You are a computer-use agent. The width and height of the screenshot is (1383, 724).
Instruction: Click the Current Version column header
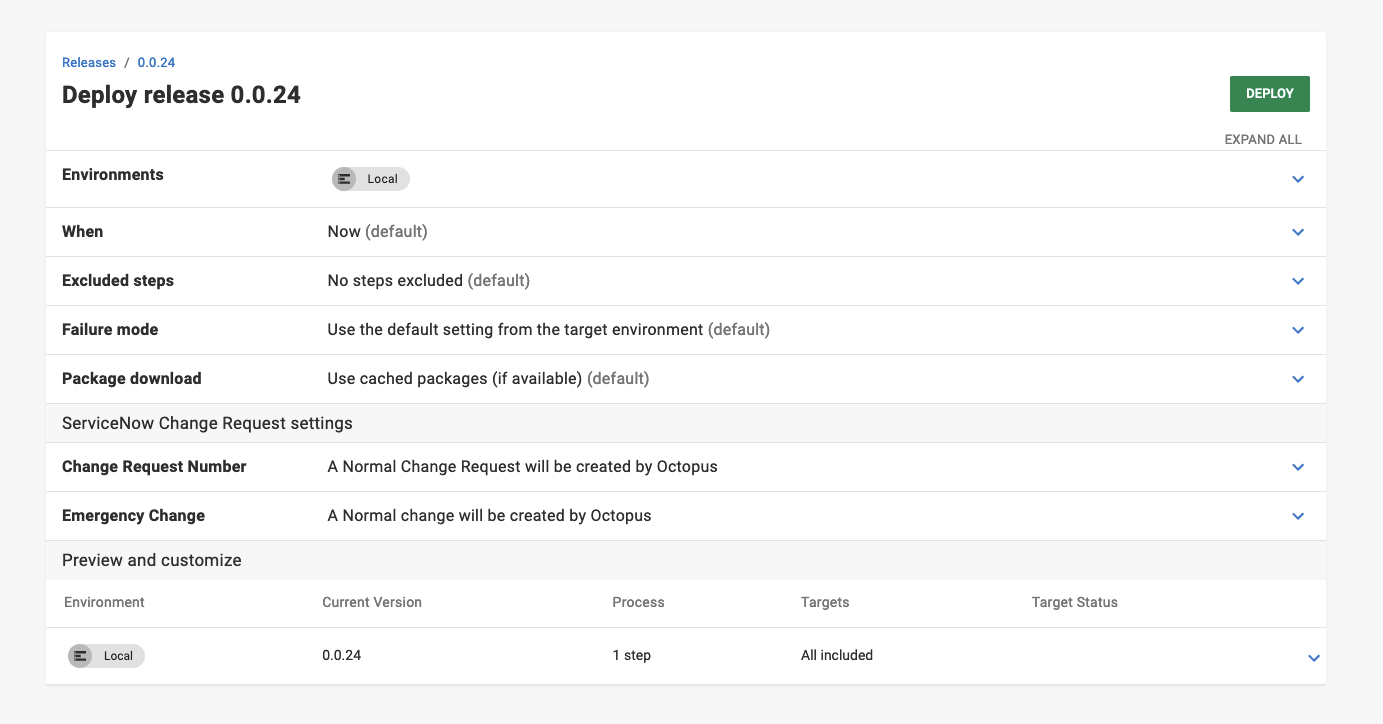[371, 602]
